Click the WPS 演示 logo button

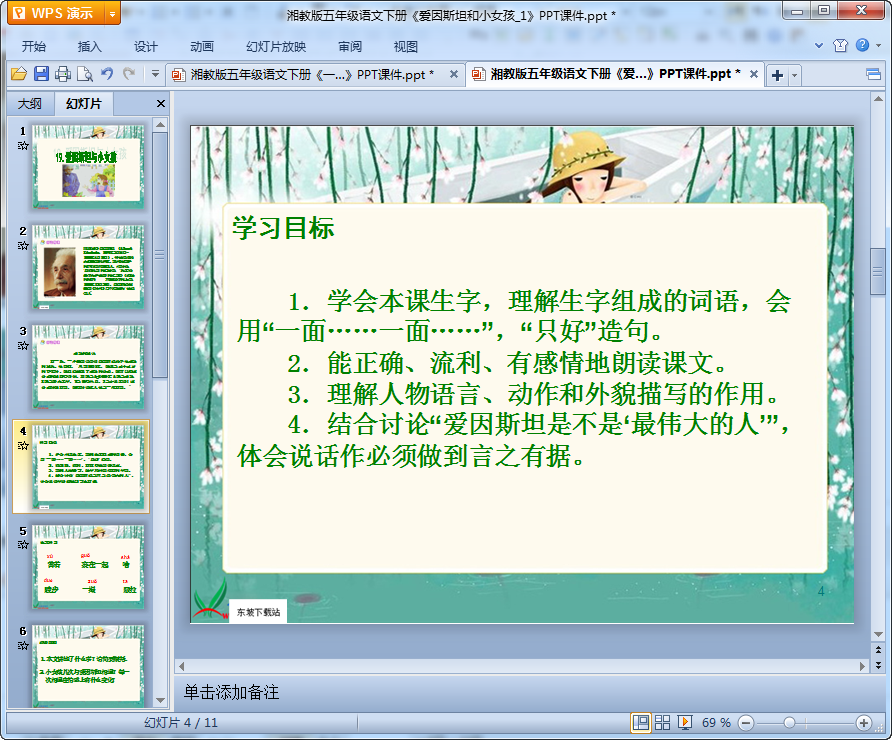click(56, 14)
